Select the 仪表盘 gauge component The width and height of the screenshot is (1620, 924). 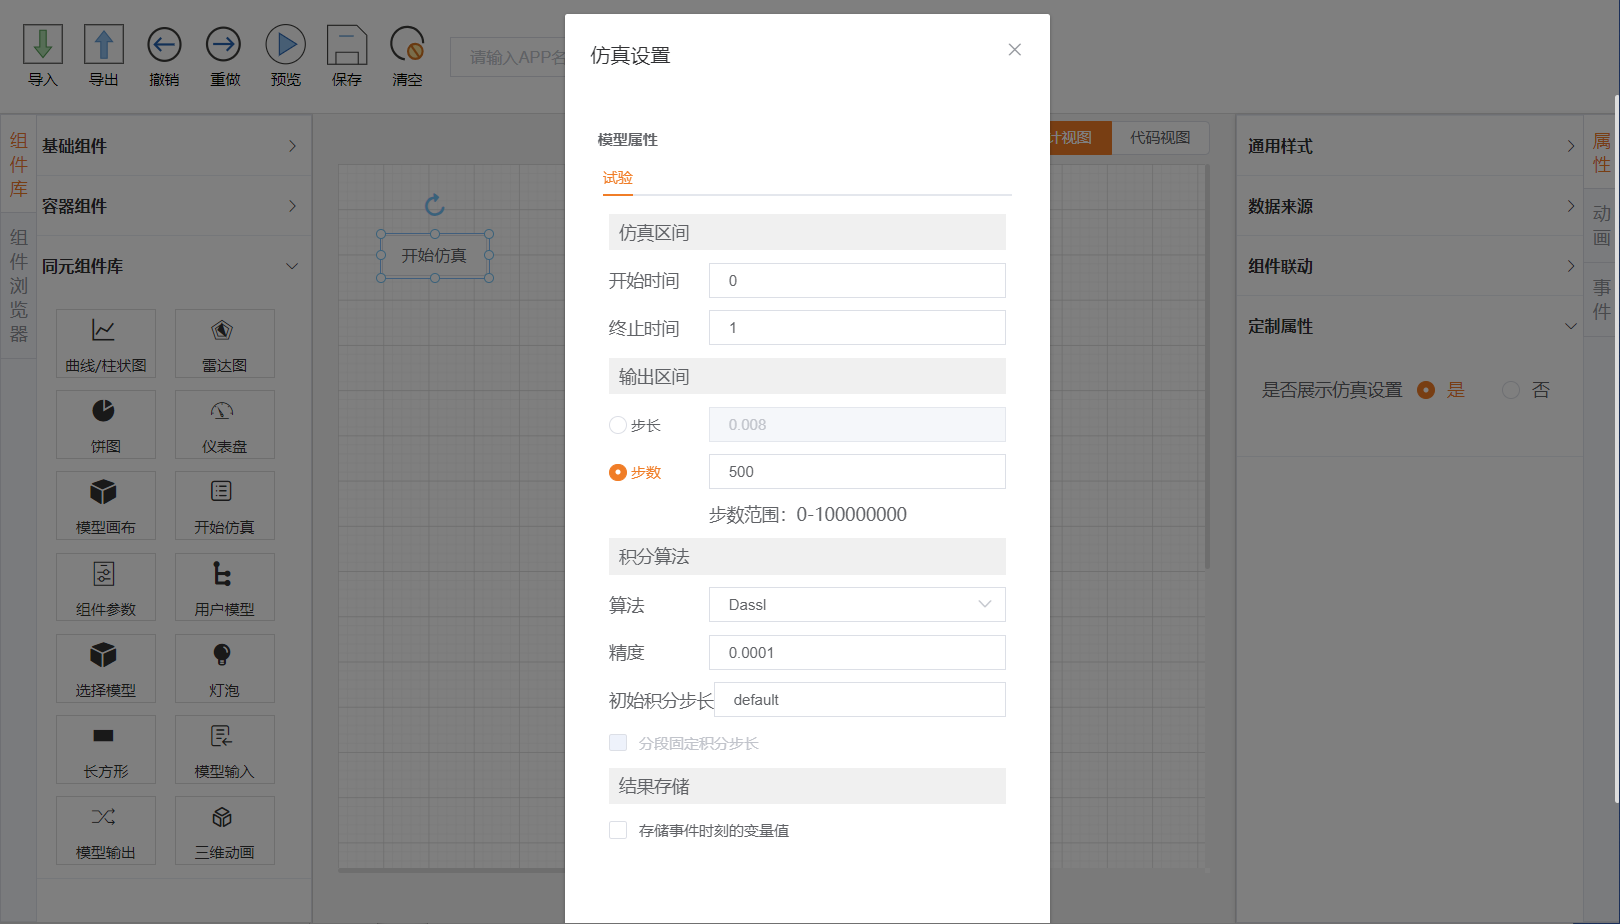pos(224,424)
